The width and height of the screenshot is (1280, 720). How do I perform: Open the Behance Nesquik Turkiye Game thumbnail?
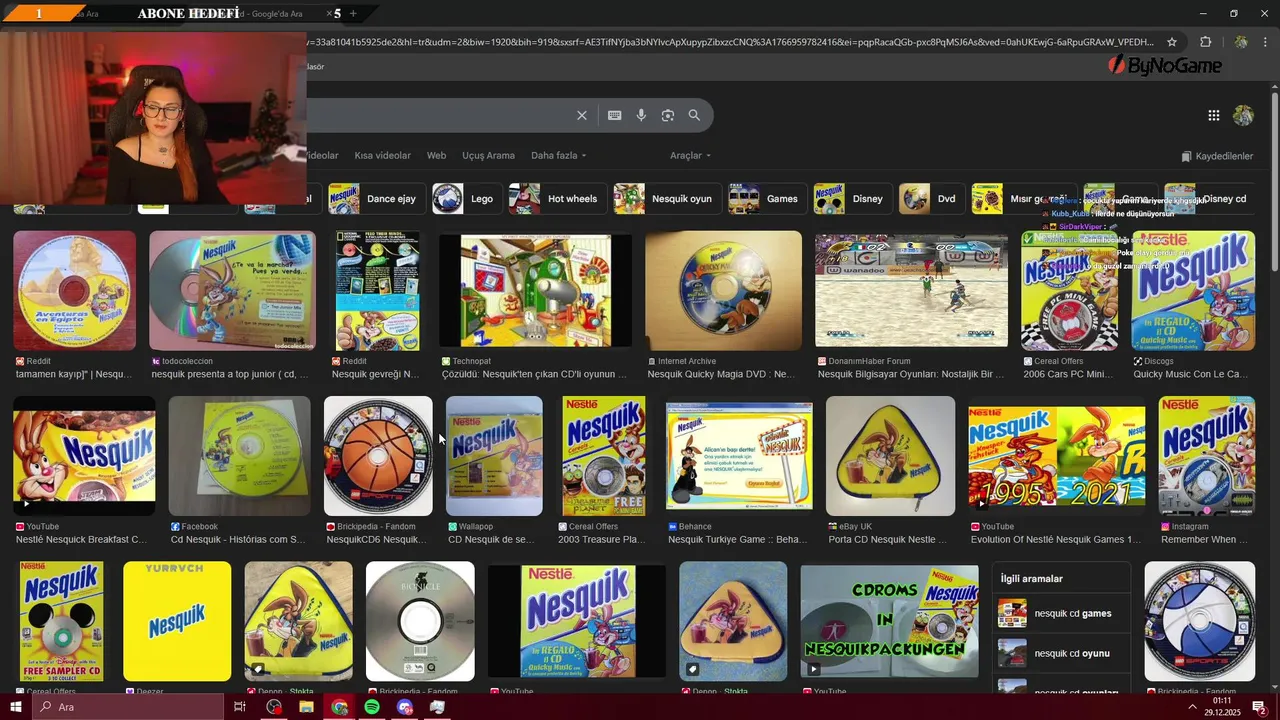pos(739,456)
